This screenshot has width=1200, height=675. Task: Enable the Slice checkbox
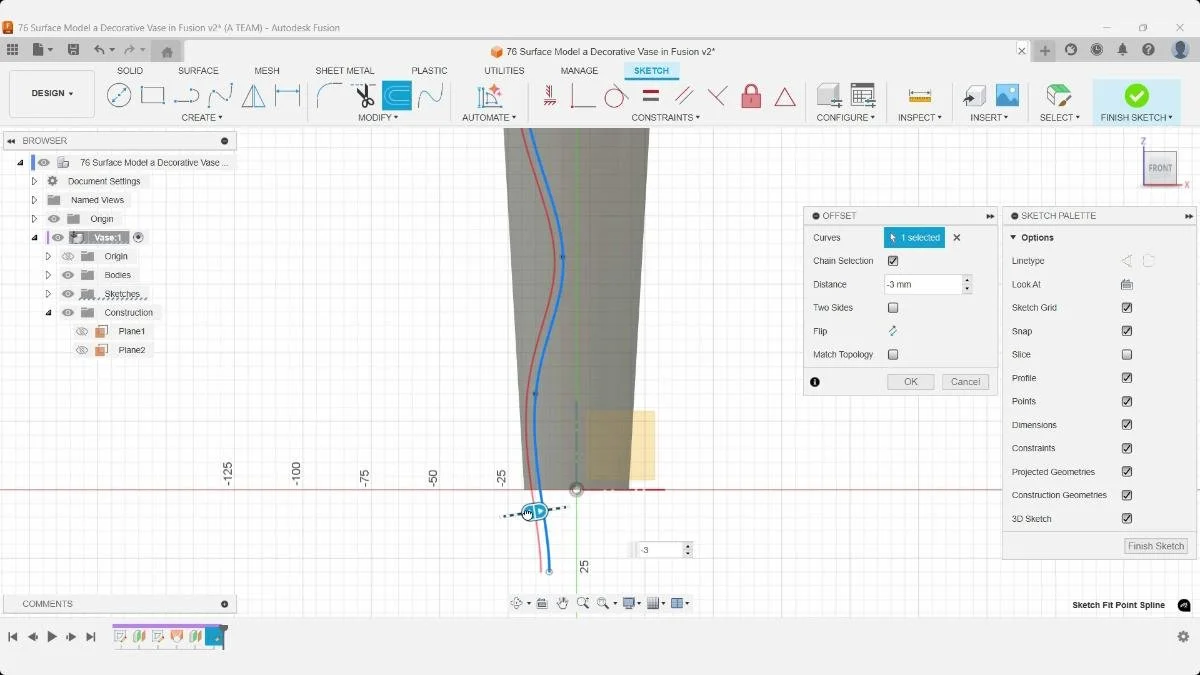(x=1127, y=355)
